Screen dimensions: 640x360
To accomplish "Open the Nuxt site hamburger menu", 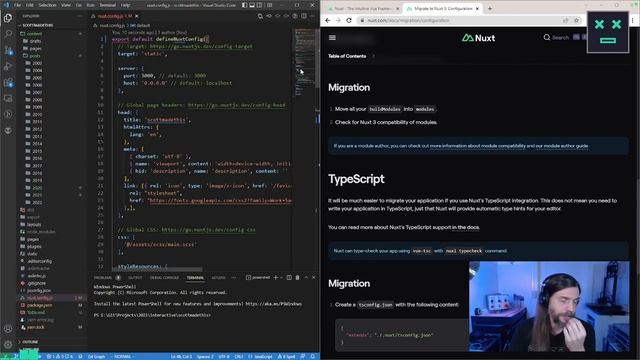I will (x=332, y=38).
